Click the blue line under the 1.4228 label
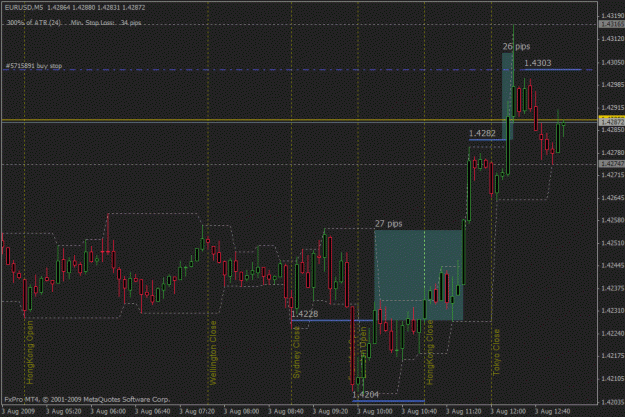Screen dimensions: 625x417 [332, 320]
